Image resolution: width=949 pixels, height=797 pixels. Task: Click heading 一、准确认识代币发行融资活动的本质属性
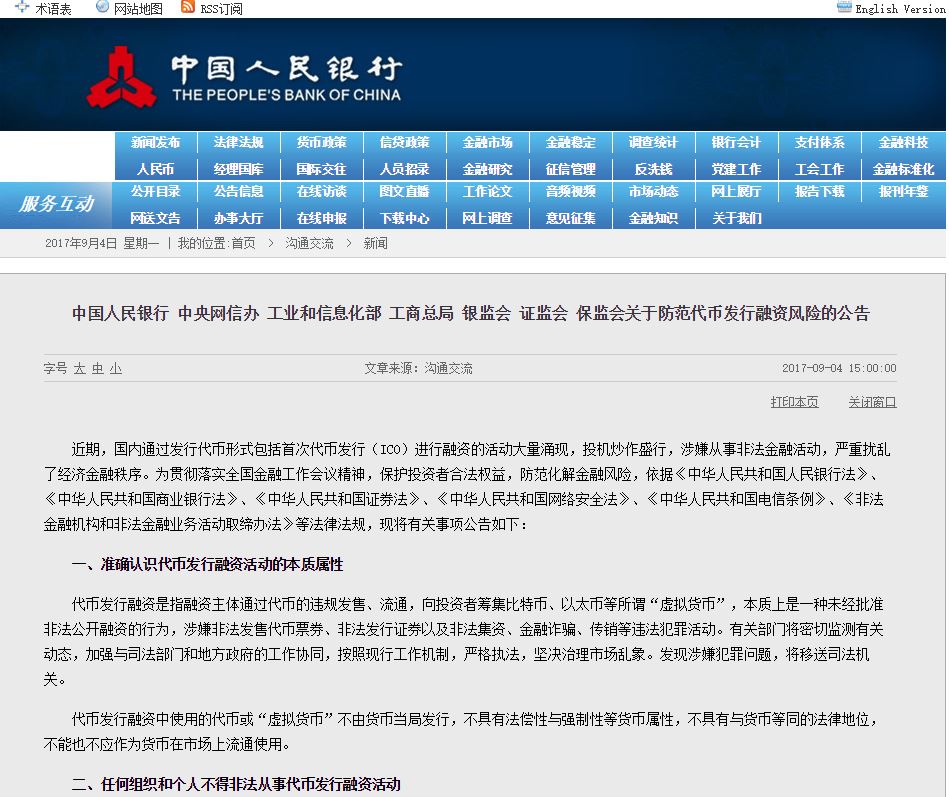207,565
